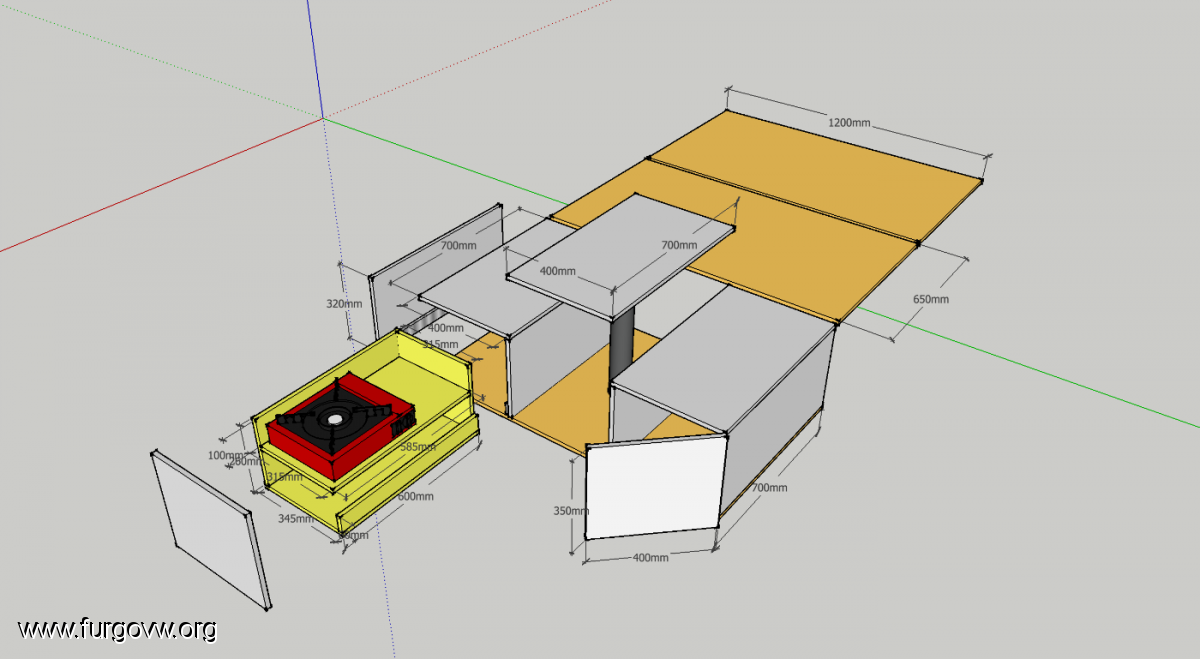Click the detached gray panel near drawer
Screen dimensions: 1200x659
pyautogui.click(x=210, y=530)
